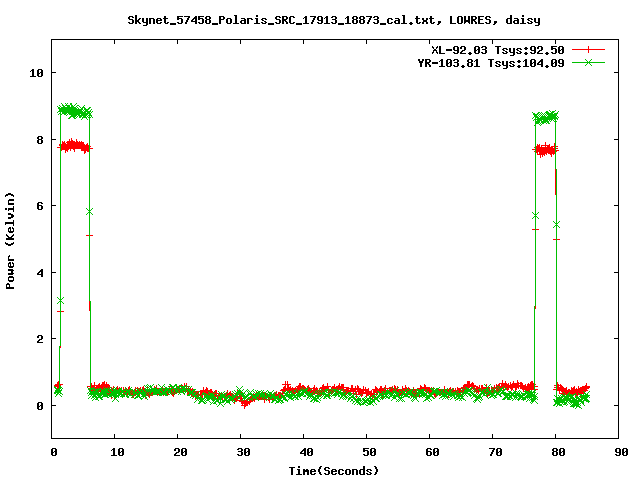Click the Power (Kelvin) y-axis label
Image resolution: width=640 pixels, height=480 pixels.
(x=10, y=241)
